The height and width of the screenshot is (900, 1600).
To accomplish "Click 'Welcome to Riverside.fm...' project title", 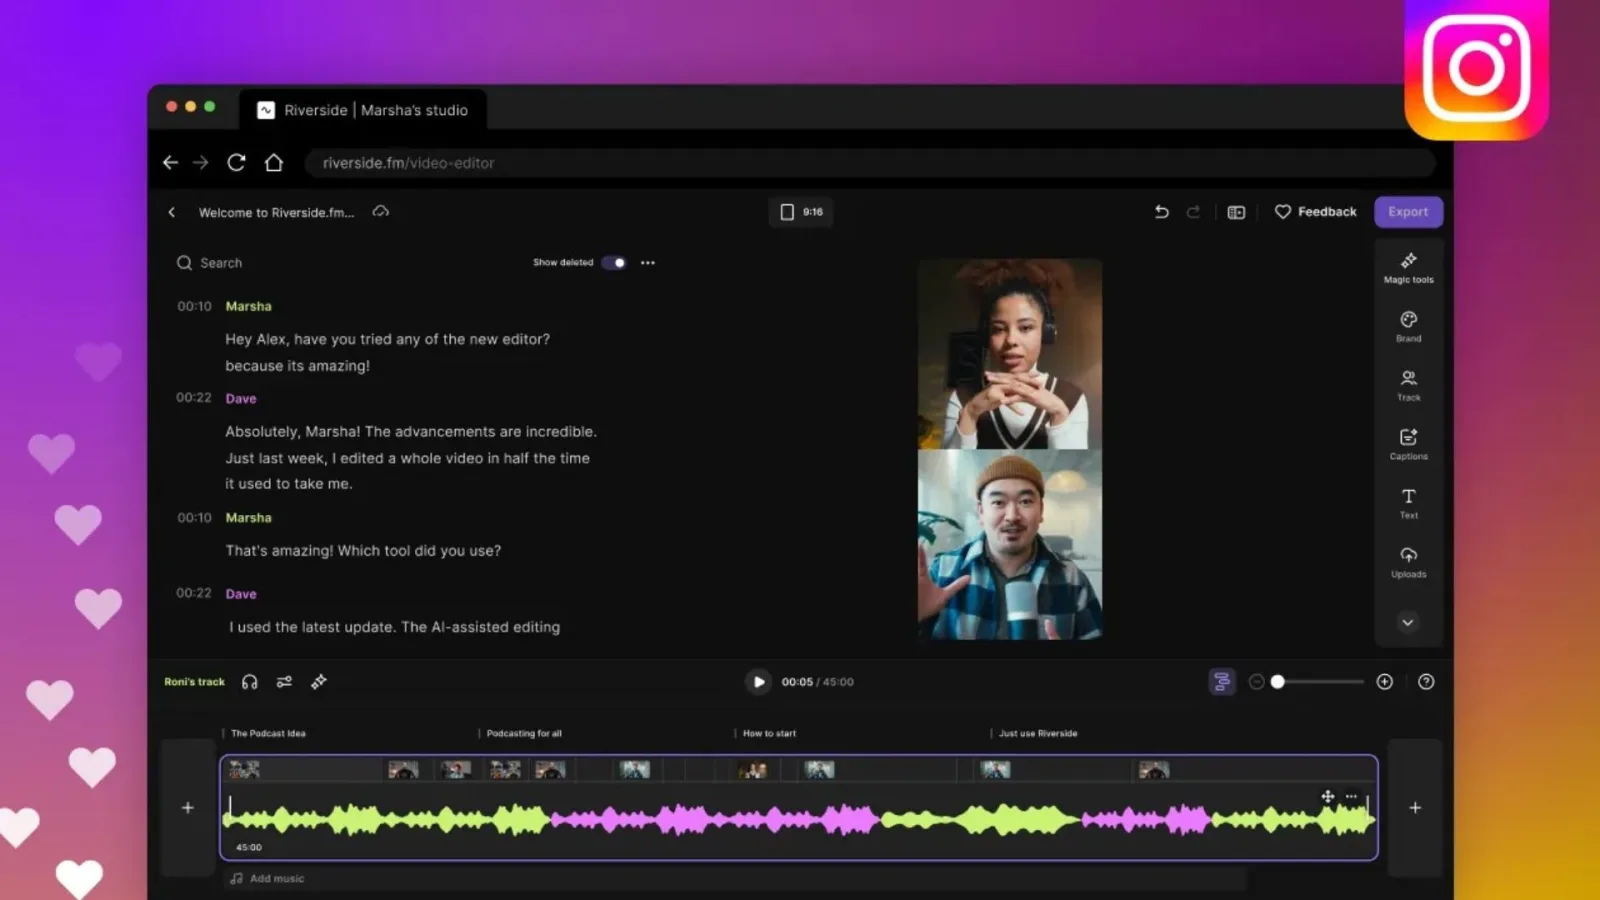I will [276, 212].
